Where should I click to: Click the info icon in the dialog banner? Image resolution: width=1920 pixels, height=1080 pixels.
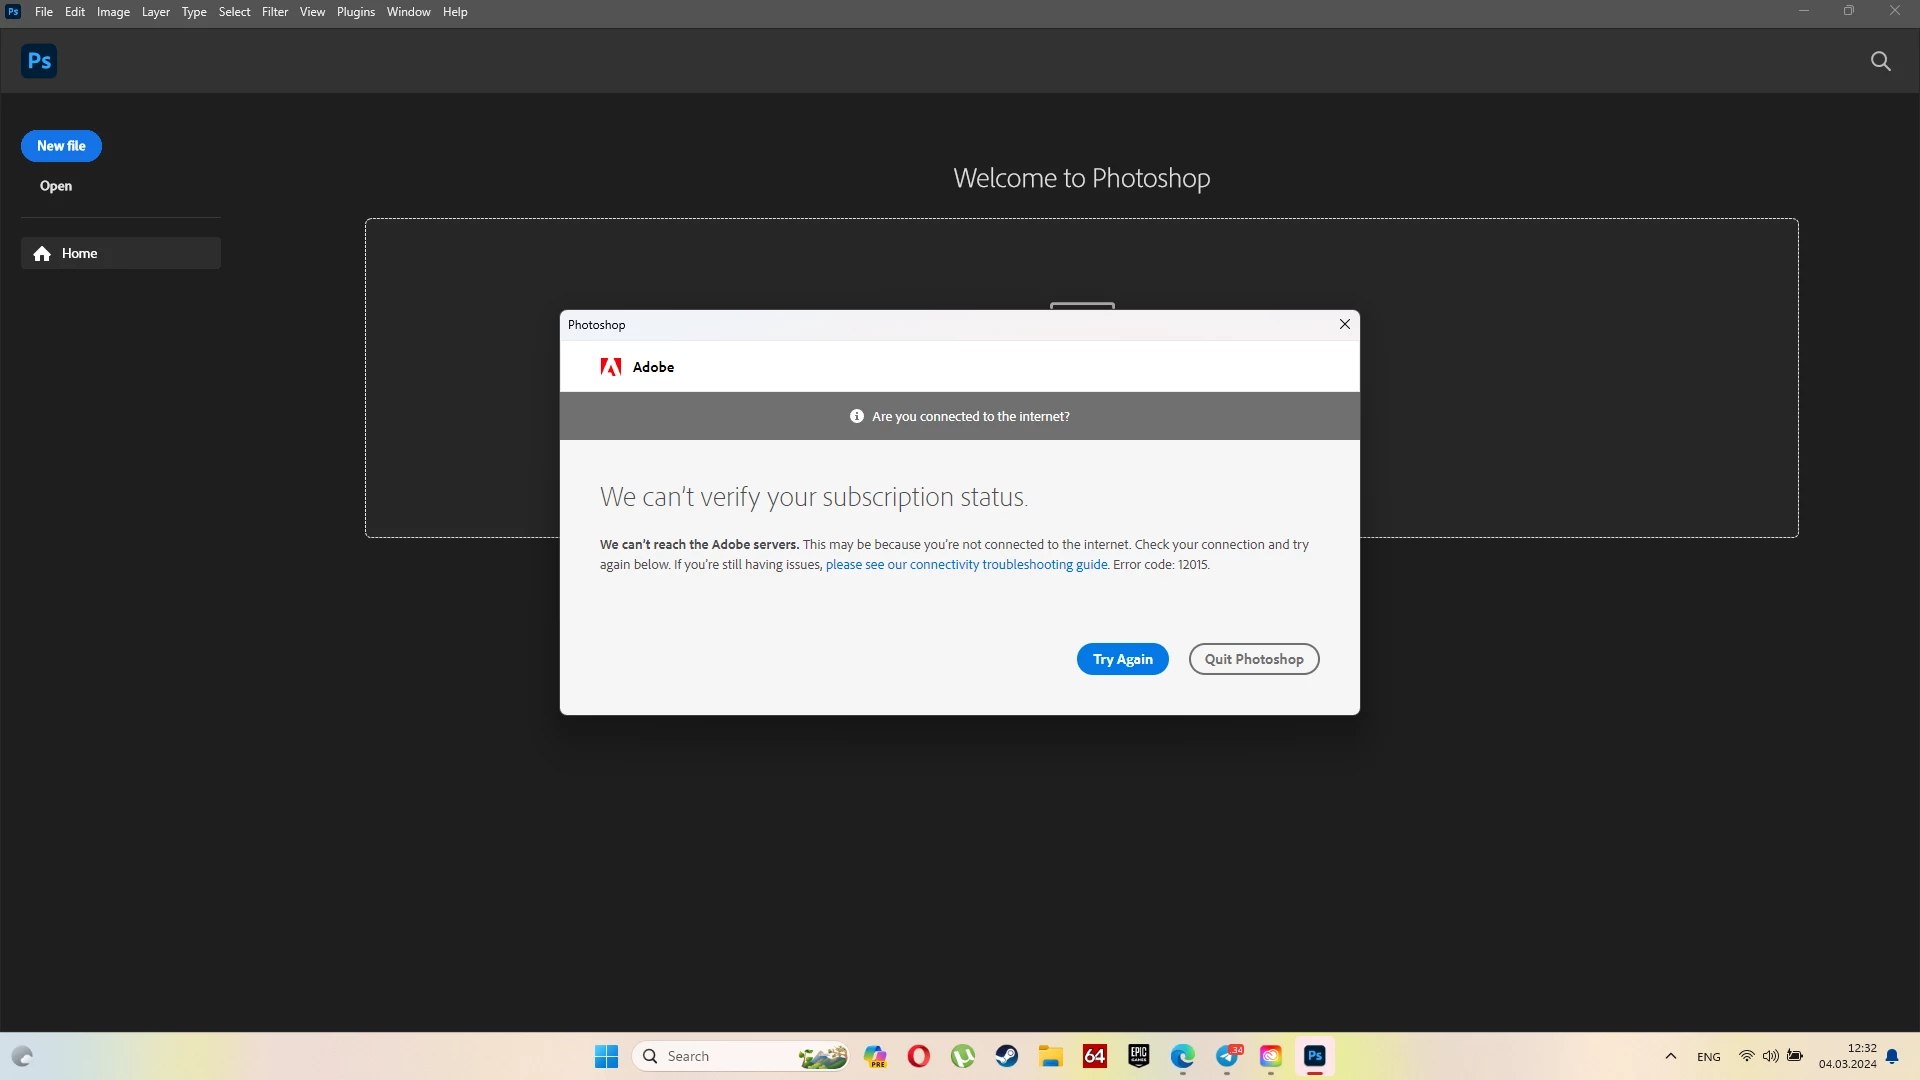tap(856, 416)
